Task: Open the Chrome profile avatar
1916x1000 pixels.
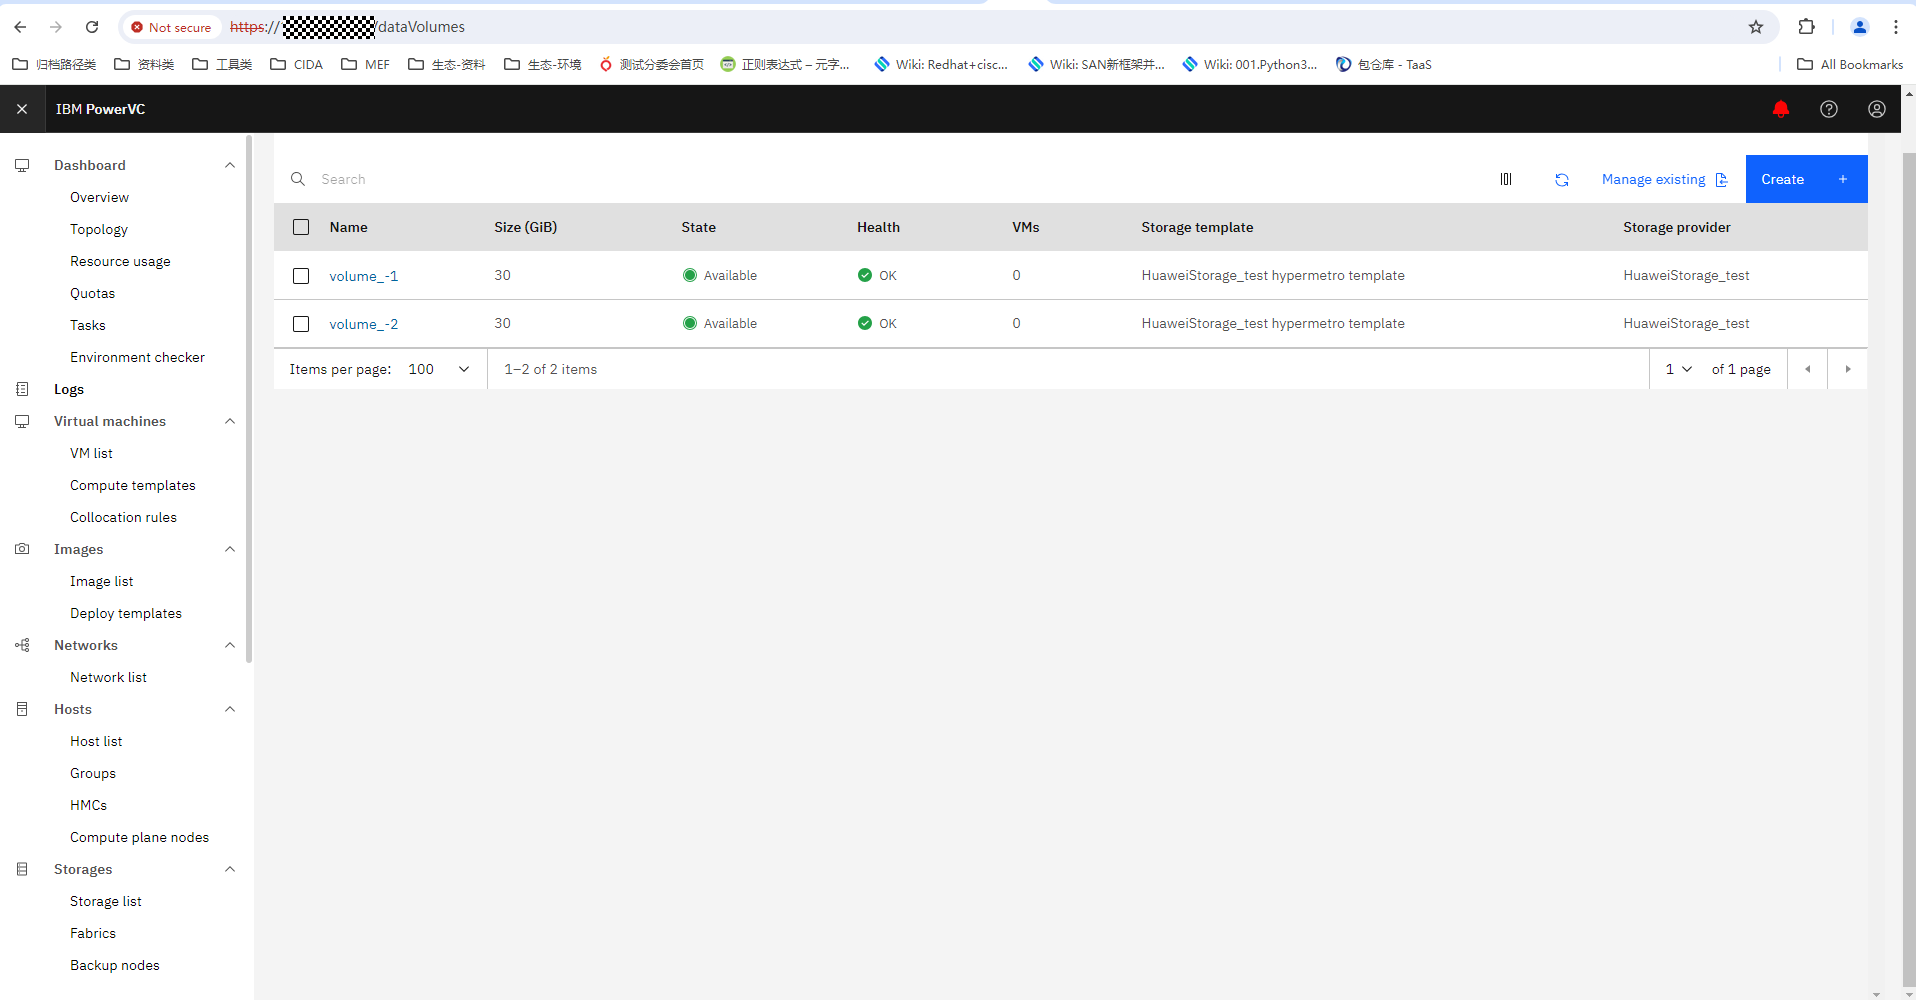Action: [1859, 27]
